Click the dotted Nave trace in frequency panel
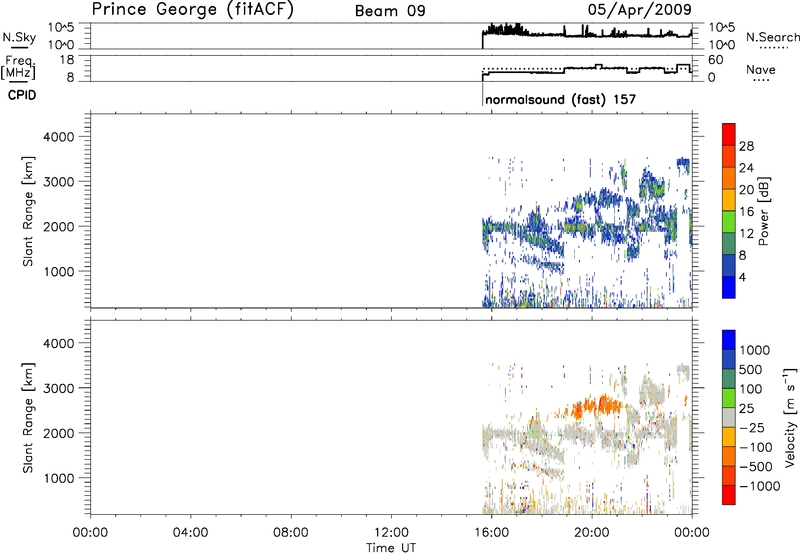 [x=587, y=68]
